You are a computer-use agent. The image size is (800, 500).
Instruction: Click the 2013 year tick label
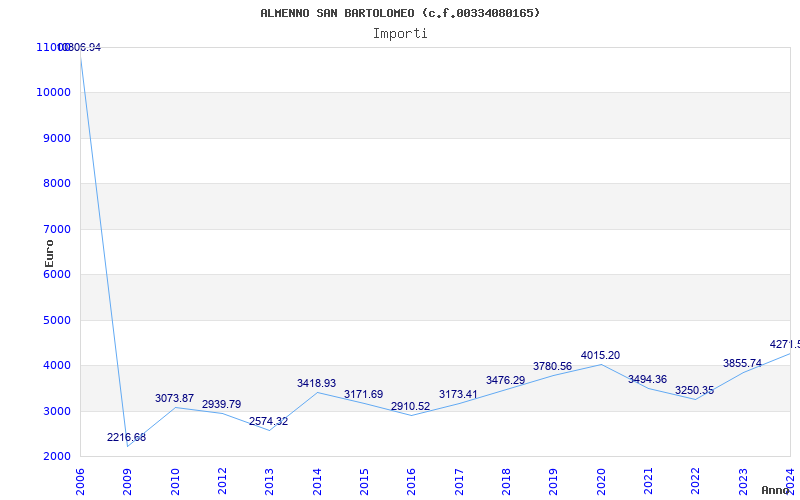click(269, 482)
